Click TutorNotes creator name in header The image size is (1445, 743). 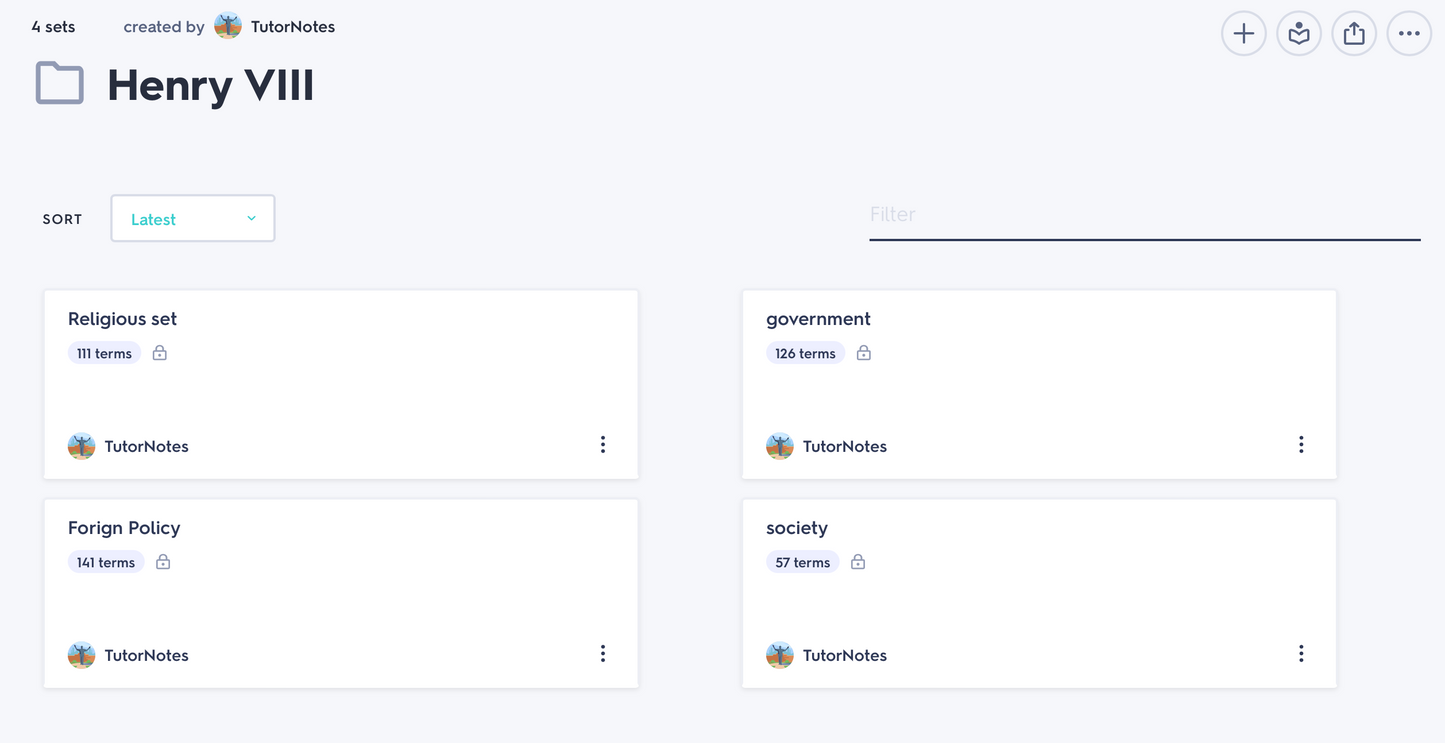pyautogui.click(x=293, y=27)
